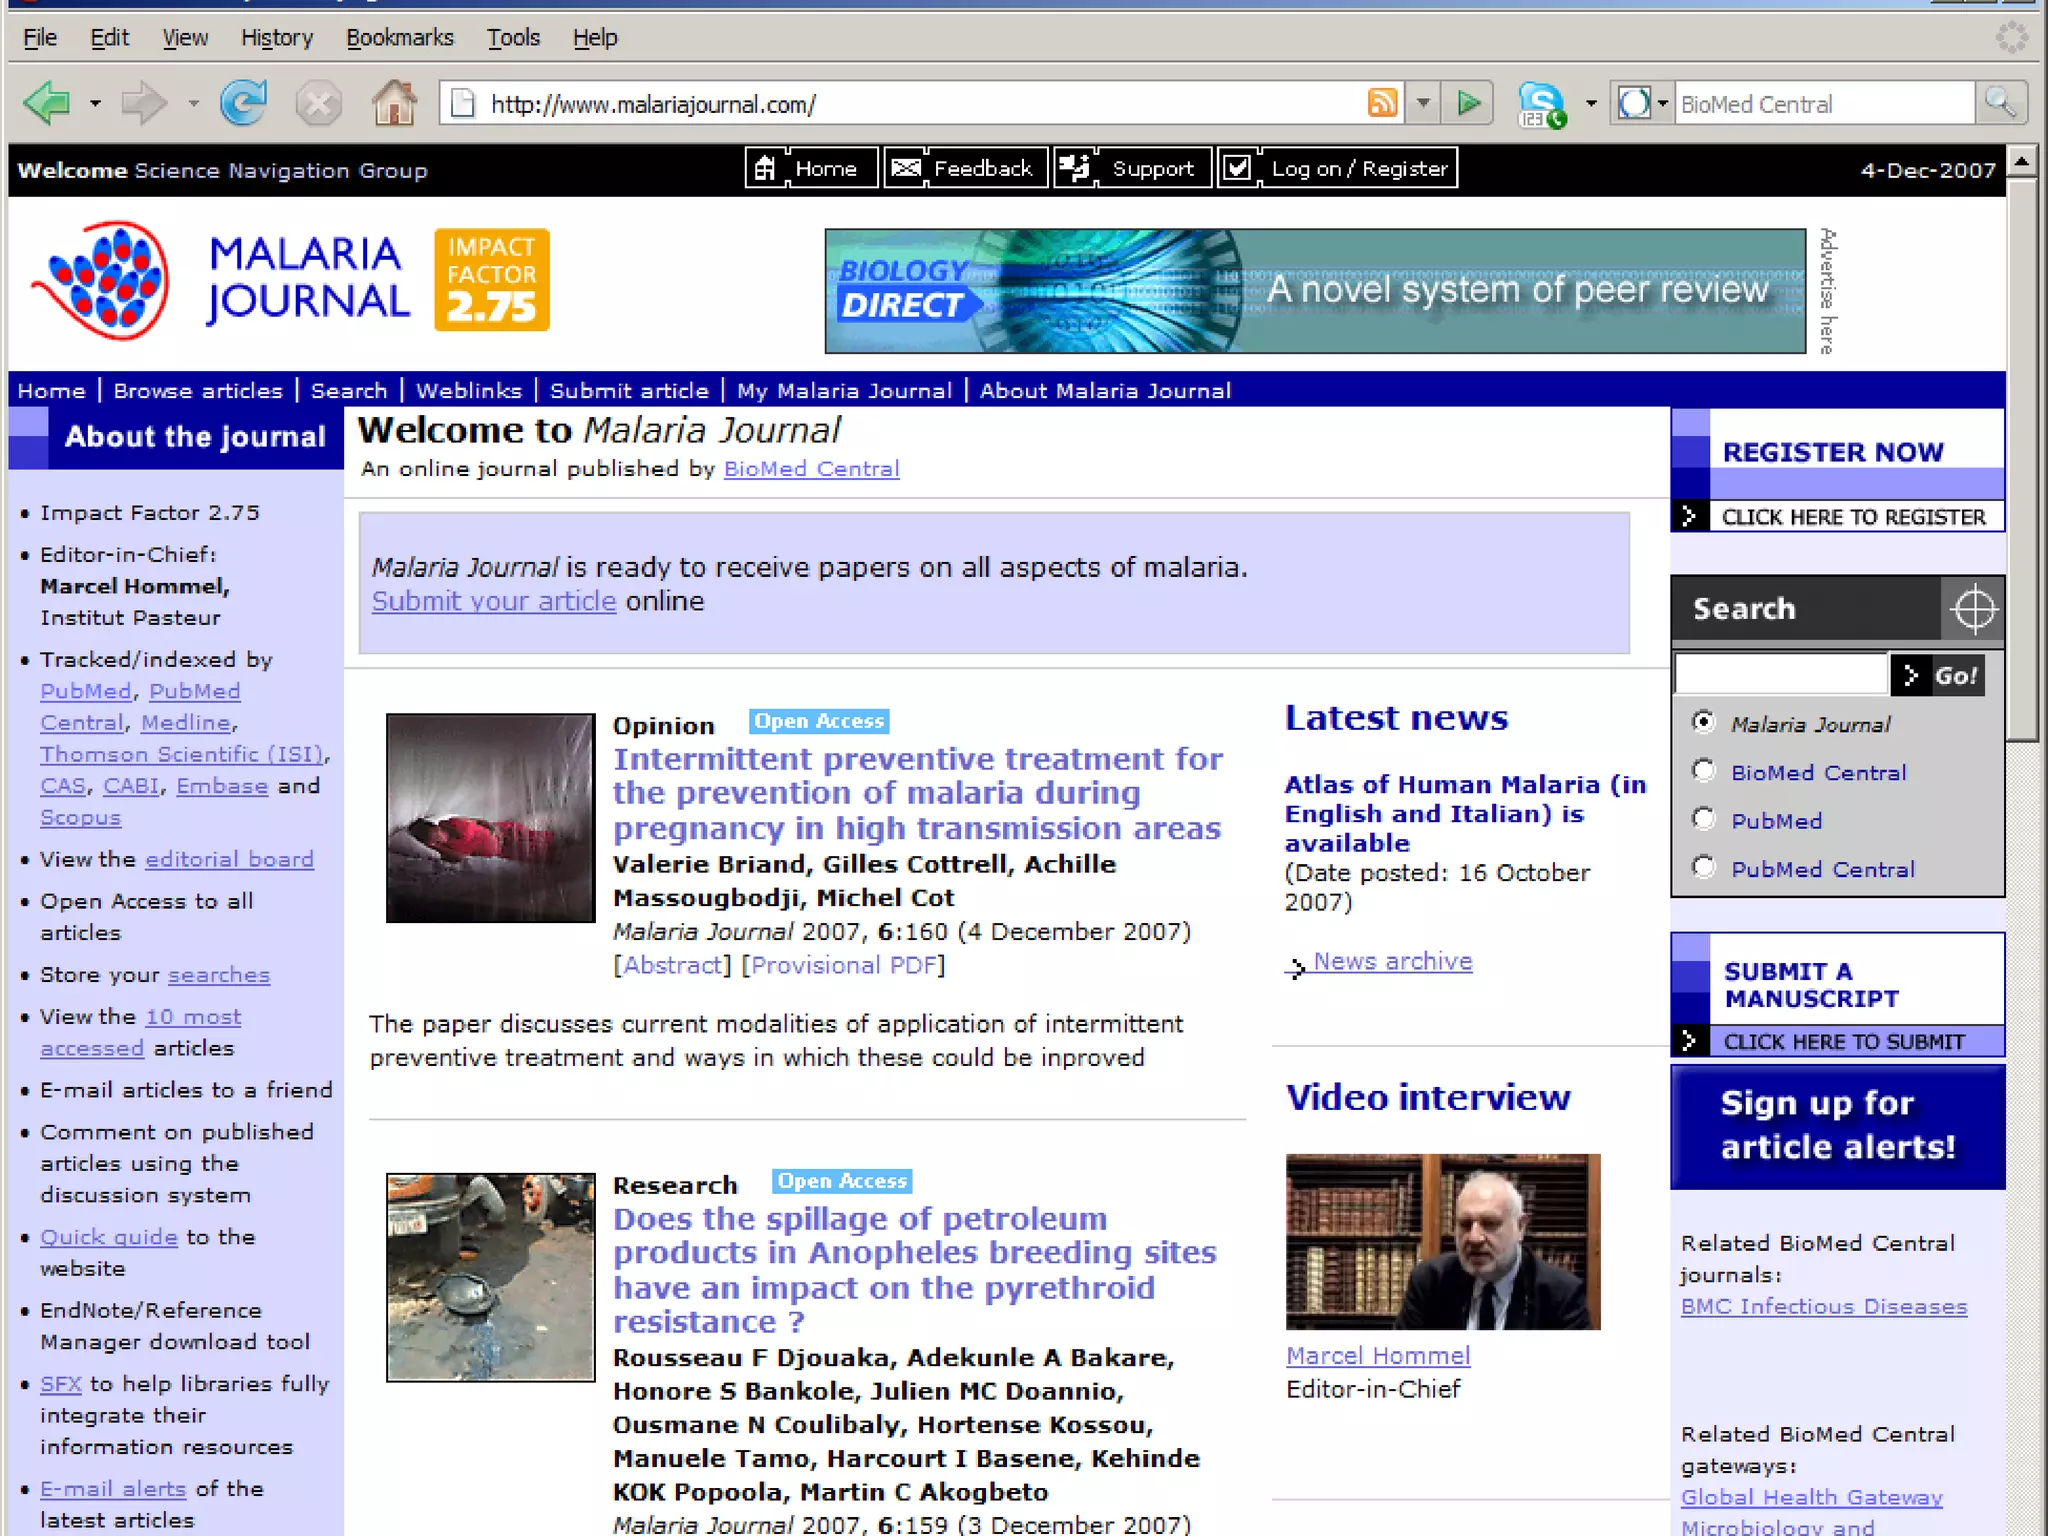Click the vertical scrollbar up arrow
2048x1536 pixels.
point(2022,160)
